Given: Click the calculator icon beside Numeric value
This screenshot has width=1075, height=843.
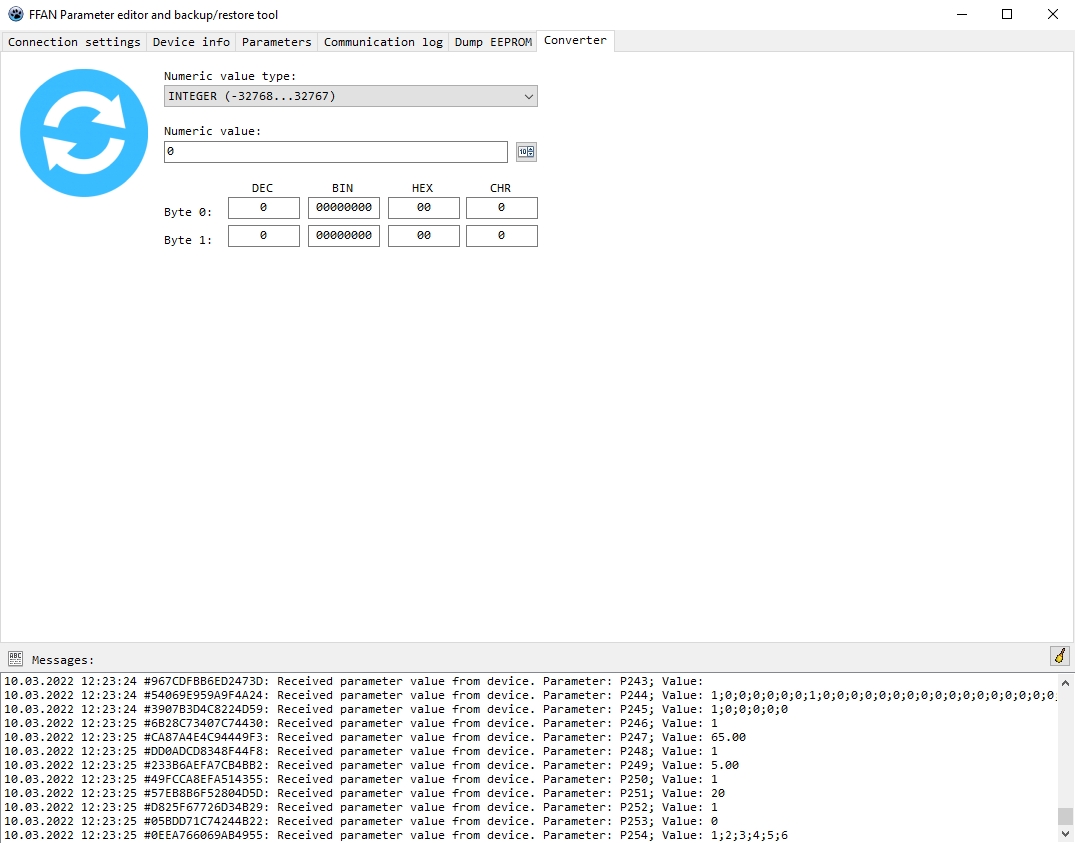Looking at the screenshot, I should point(526,152).
